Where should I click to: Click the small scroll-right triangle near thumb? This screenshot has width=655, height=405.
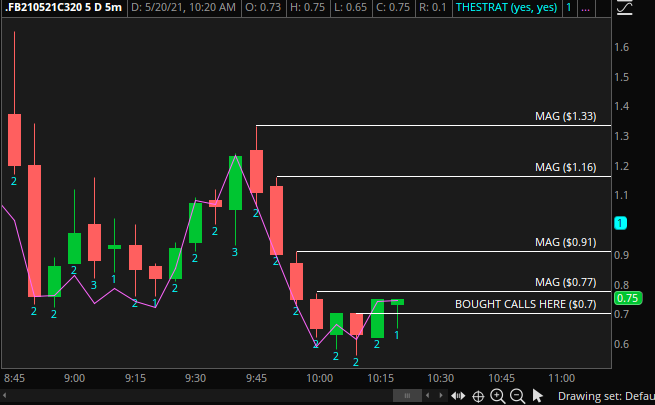click(441, 395)
